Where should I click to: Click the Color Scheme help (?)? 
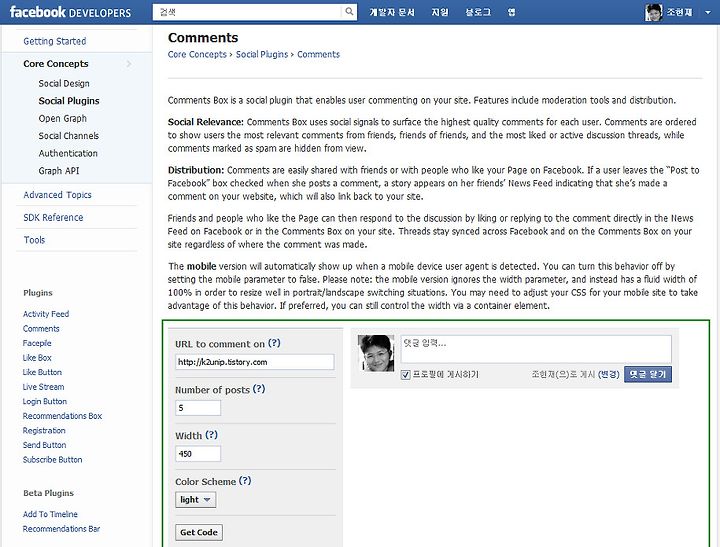pyautogui.click(x=245, y=481)
